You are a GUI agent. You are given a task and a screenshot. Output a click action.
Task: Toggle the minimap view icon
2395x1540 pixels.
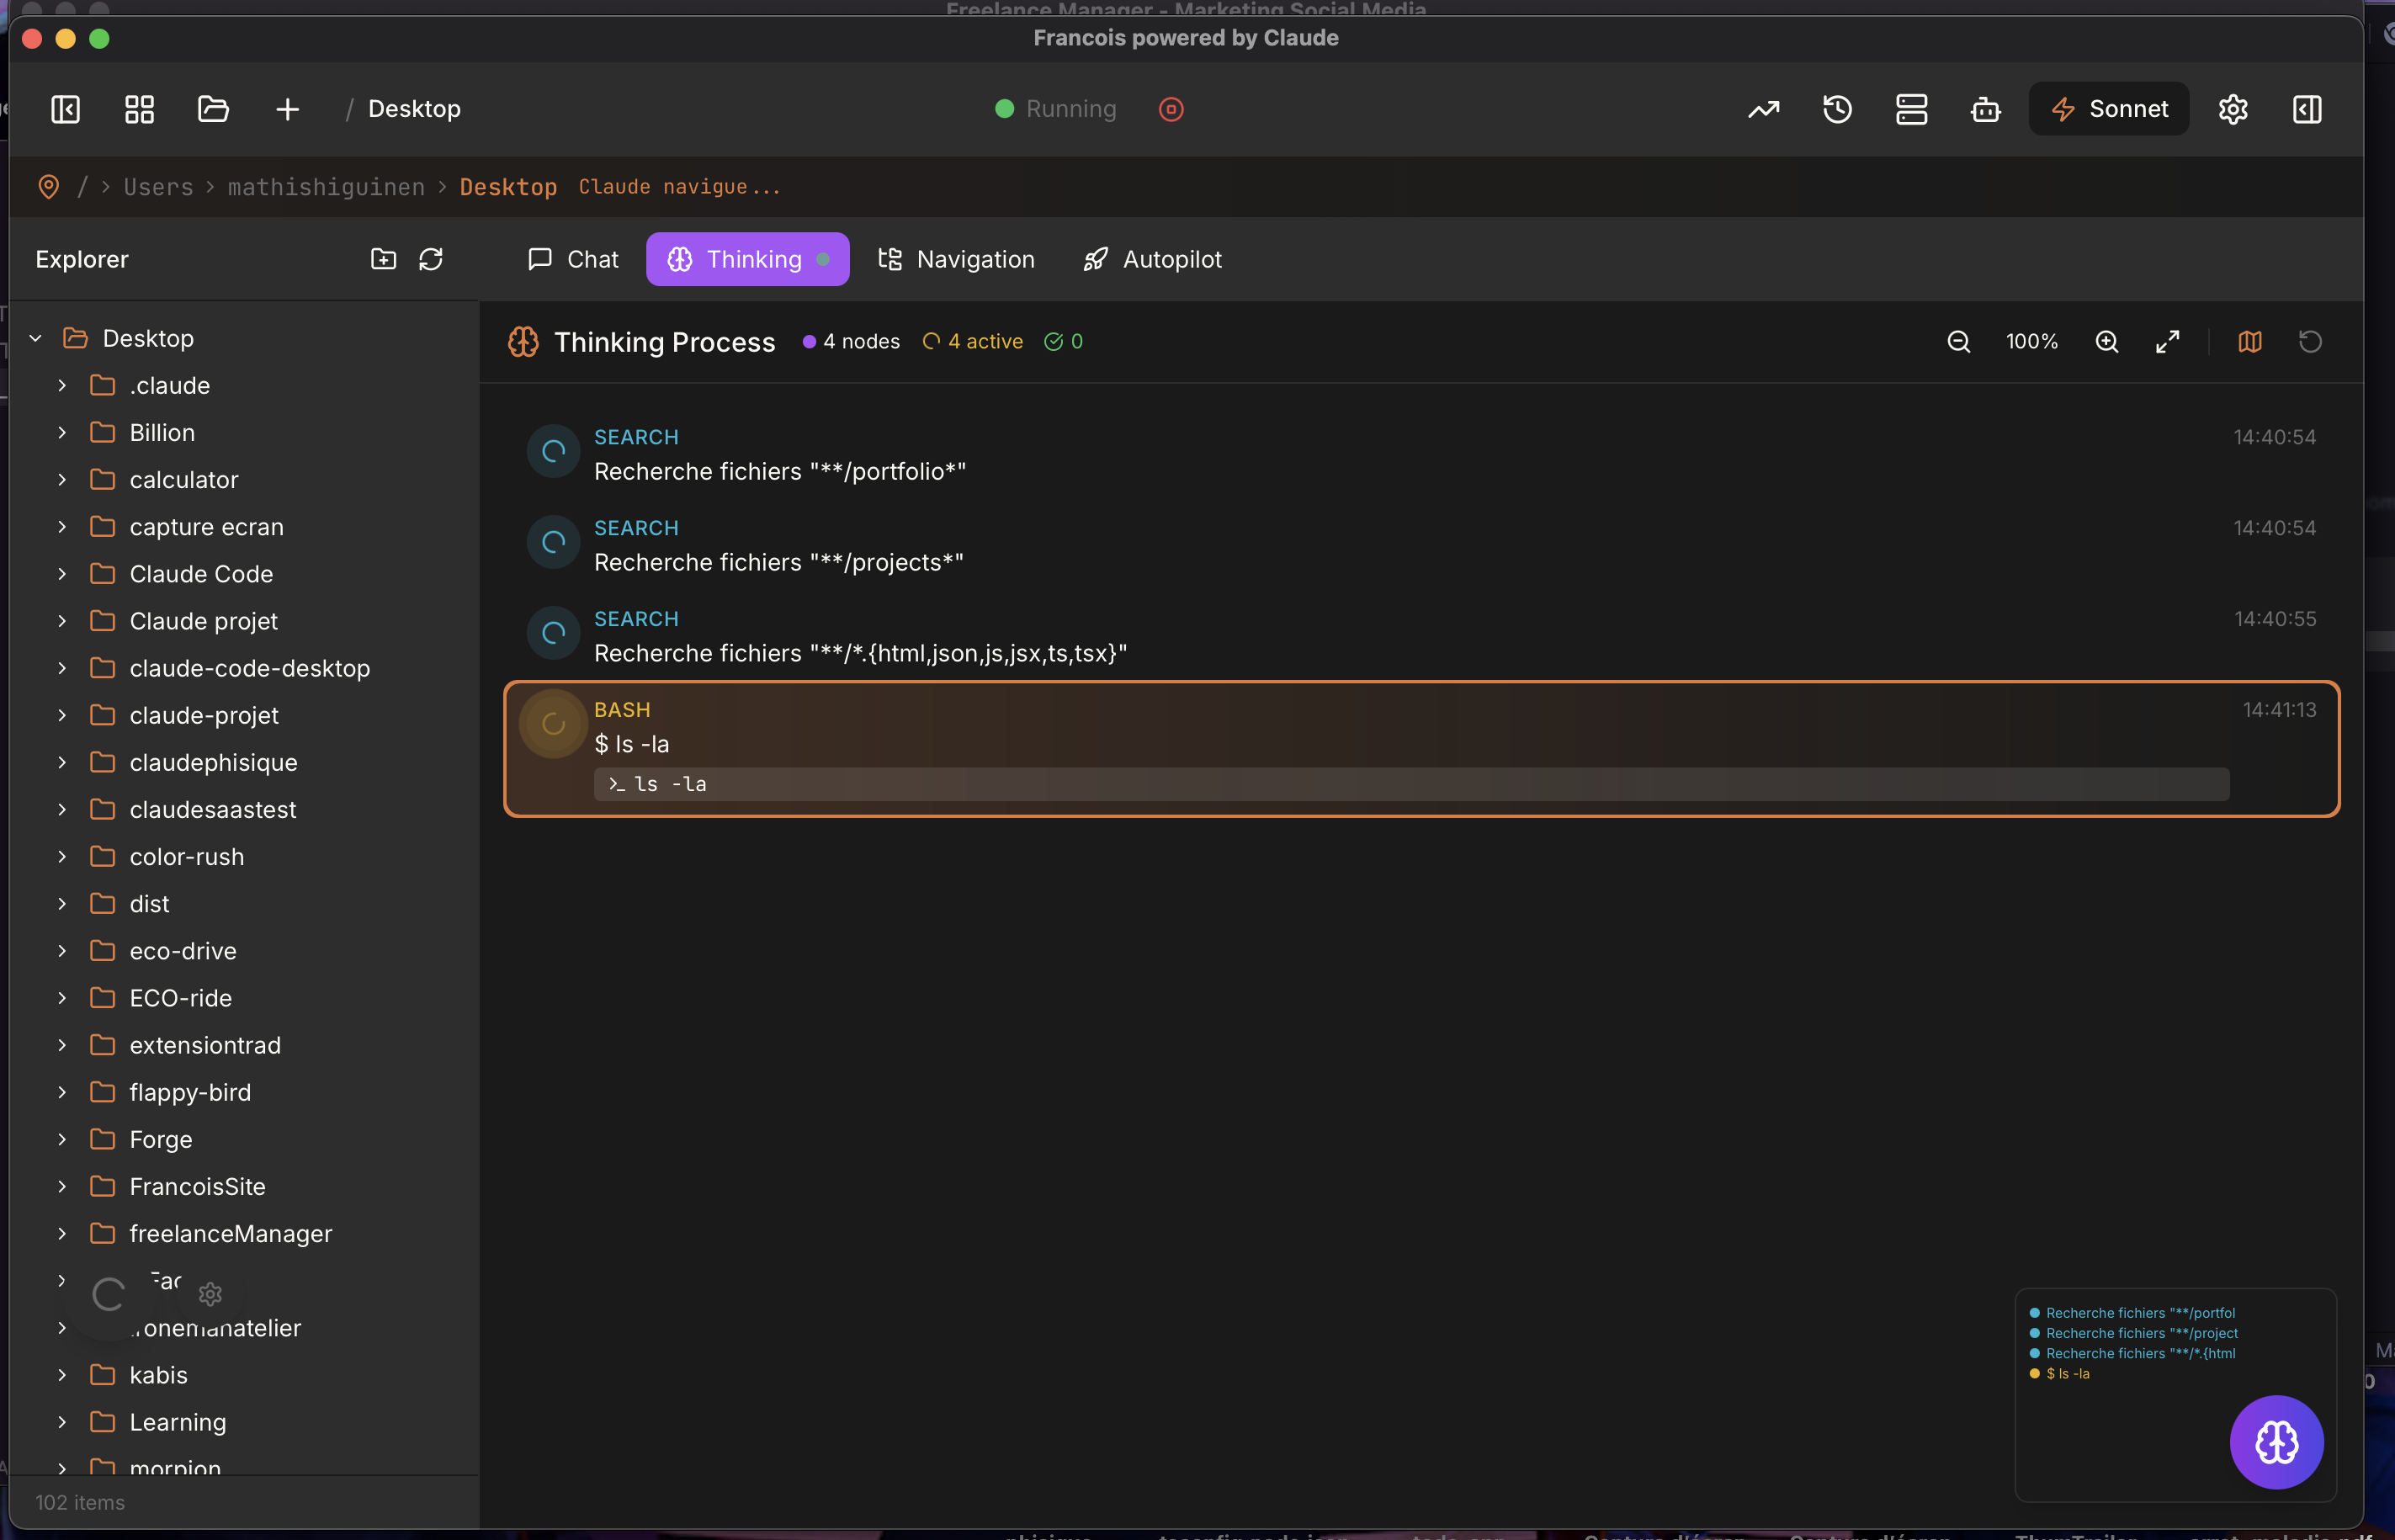coord(2249,342)
